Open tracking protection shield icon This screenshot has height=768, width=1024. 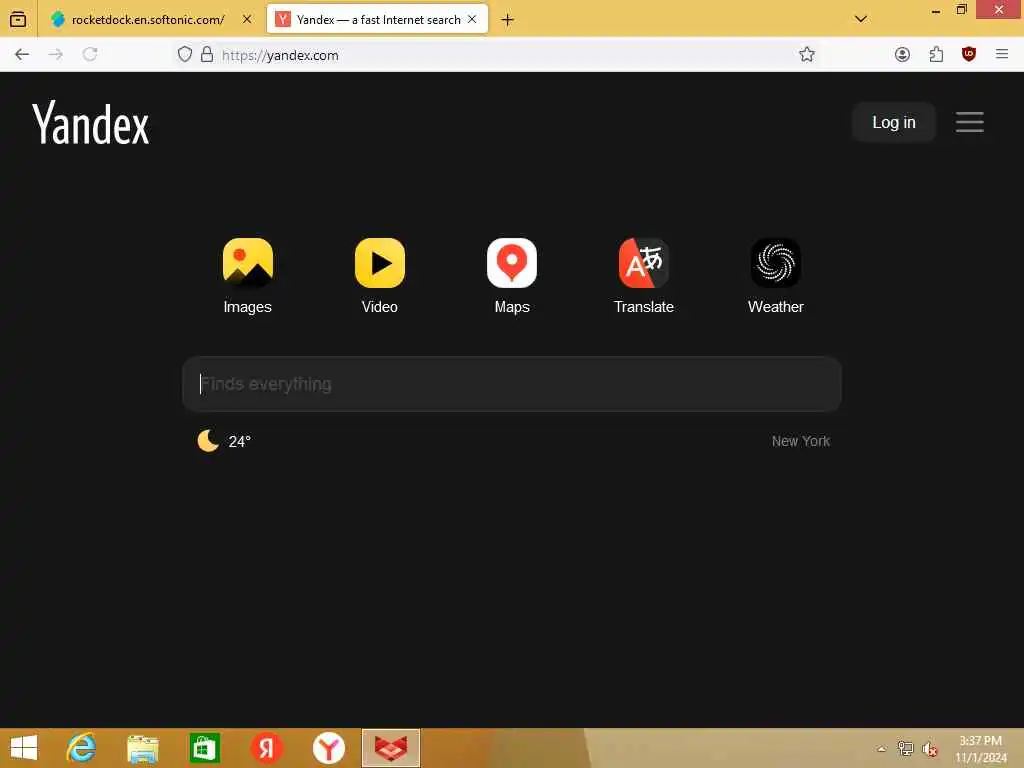[x=185, y=54]
